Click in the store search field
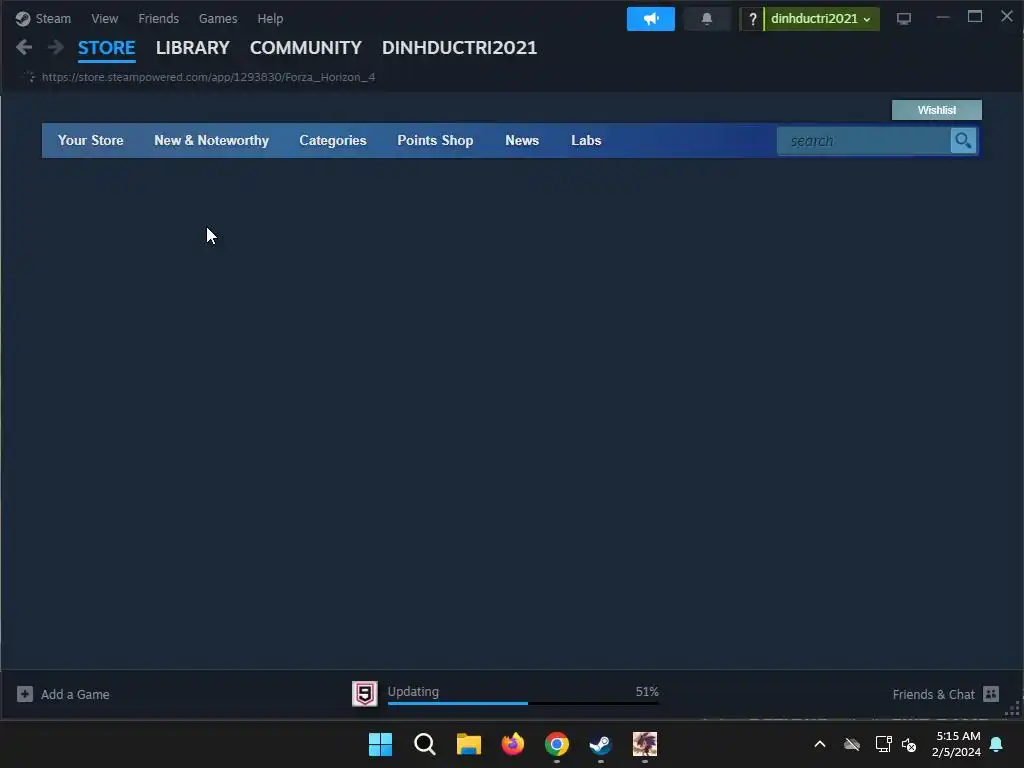Image resolution: width=1024 pixels, height=768 pixels. tap(863, 140)
